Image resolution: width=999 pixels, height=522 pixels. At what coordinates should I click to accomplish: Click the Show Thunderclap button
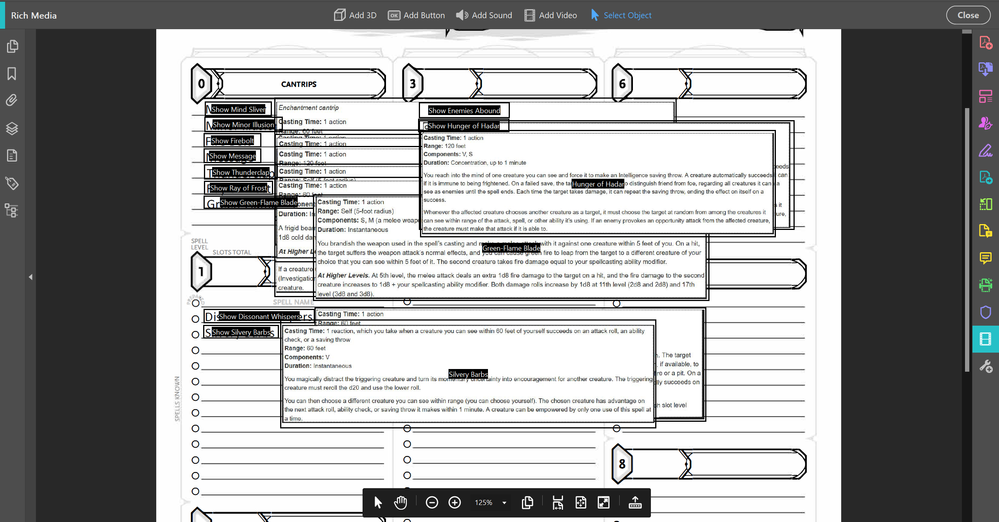pyautogui.click(x=241, y=173)
